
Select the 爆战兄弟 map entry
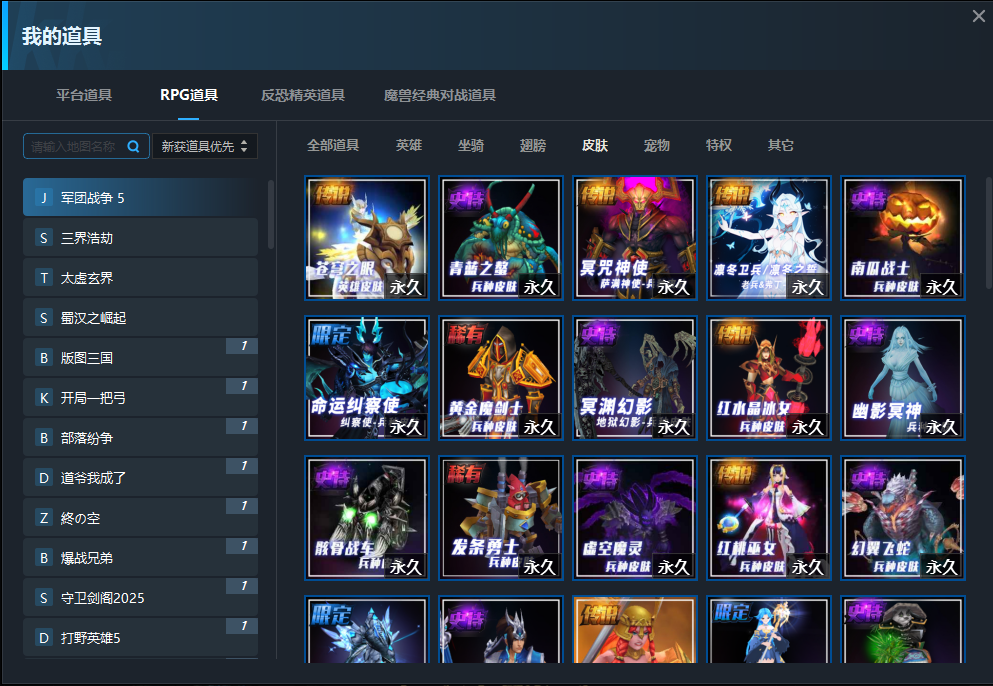tap(141, 557)
